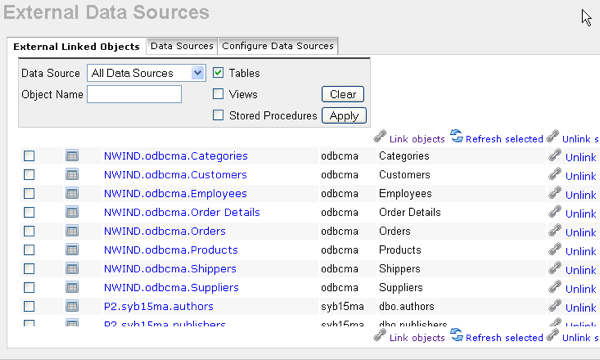Image resolution: width=600 pixels, height=360 pixels.
Task: Enable the Views checkbox
Action: click(x=218, y=94)
